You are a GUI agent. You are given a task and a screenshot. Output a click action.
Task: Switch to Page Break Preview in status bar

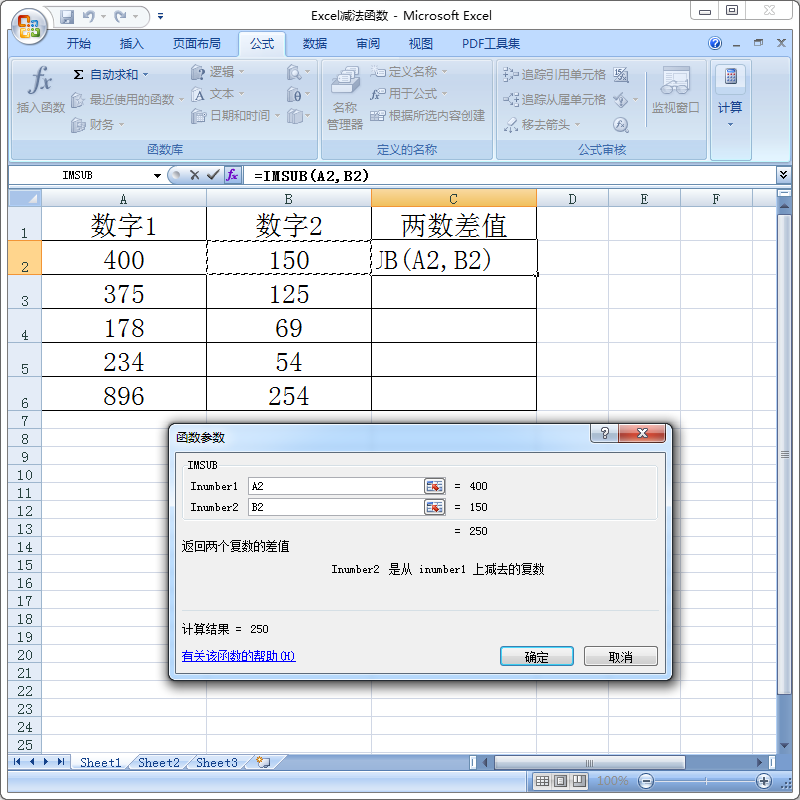(579, 781)
